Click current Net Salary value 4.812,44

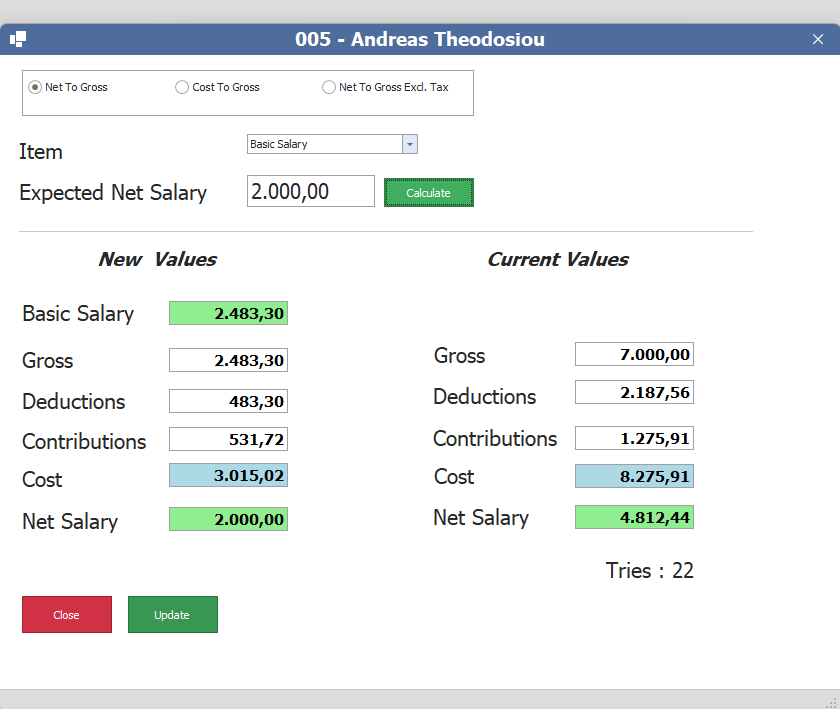[x=634, y=517]
